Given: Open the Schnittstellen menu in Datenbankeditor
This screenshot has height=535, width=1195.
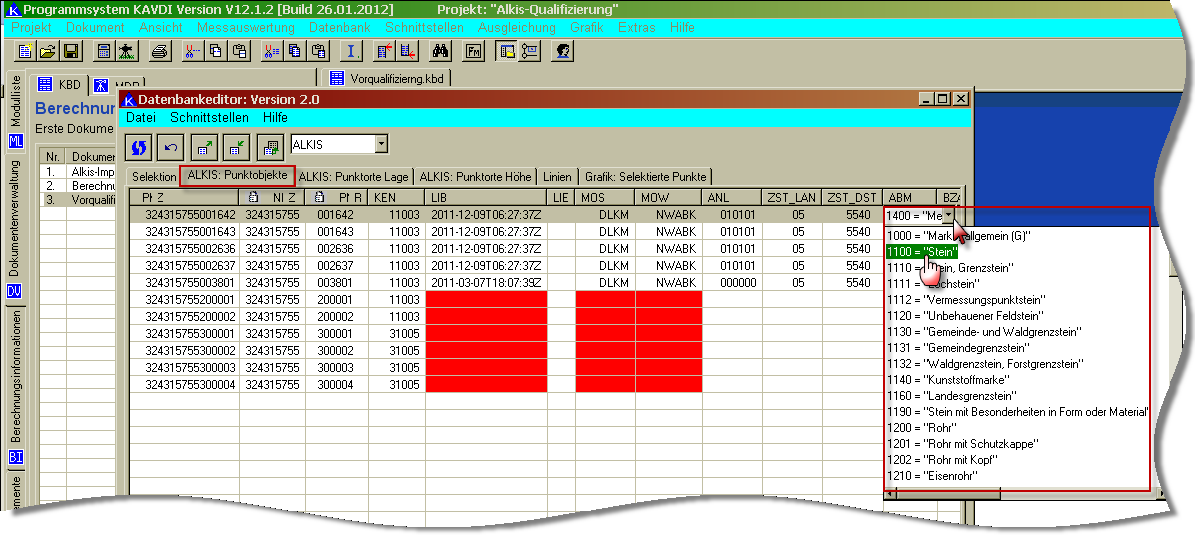Looking at the screenshot, I should [208, 118].
